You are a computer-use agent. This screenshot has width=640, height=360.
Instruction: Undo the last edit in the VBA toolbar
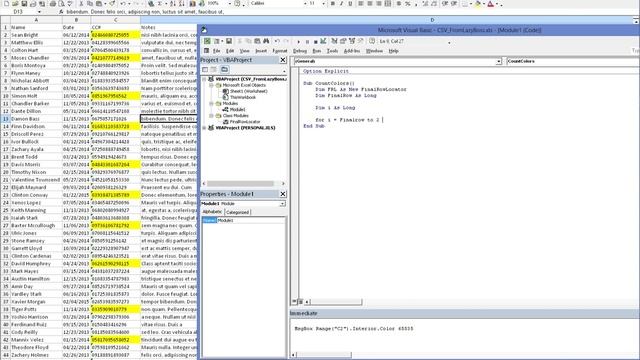(x=277, y=41)
